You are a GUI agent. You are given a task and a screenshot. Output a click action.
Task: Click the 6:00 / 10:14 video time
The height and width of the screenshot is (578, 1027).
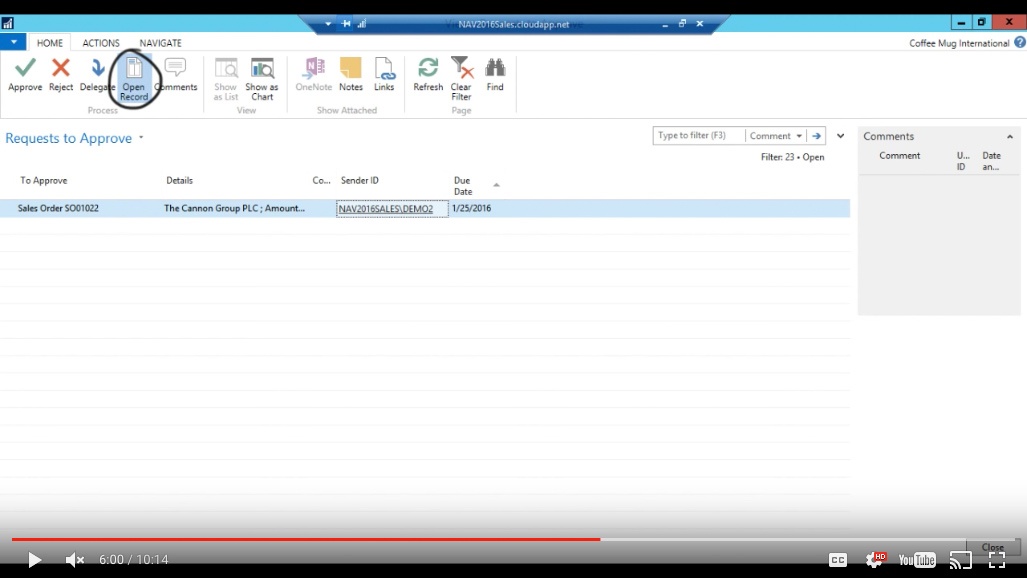(x=134, y=560)
